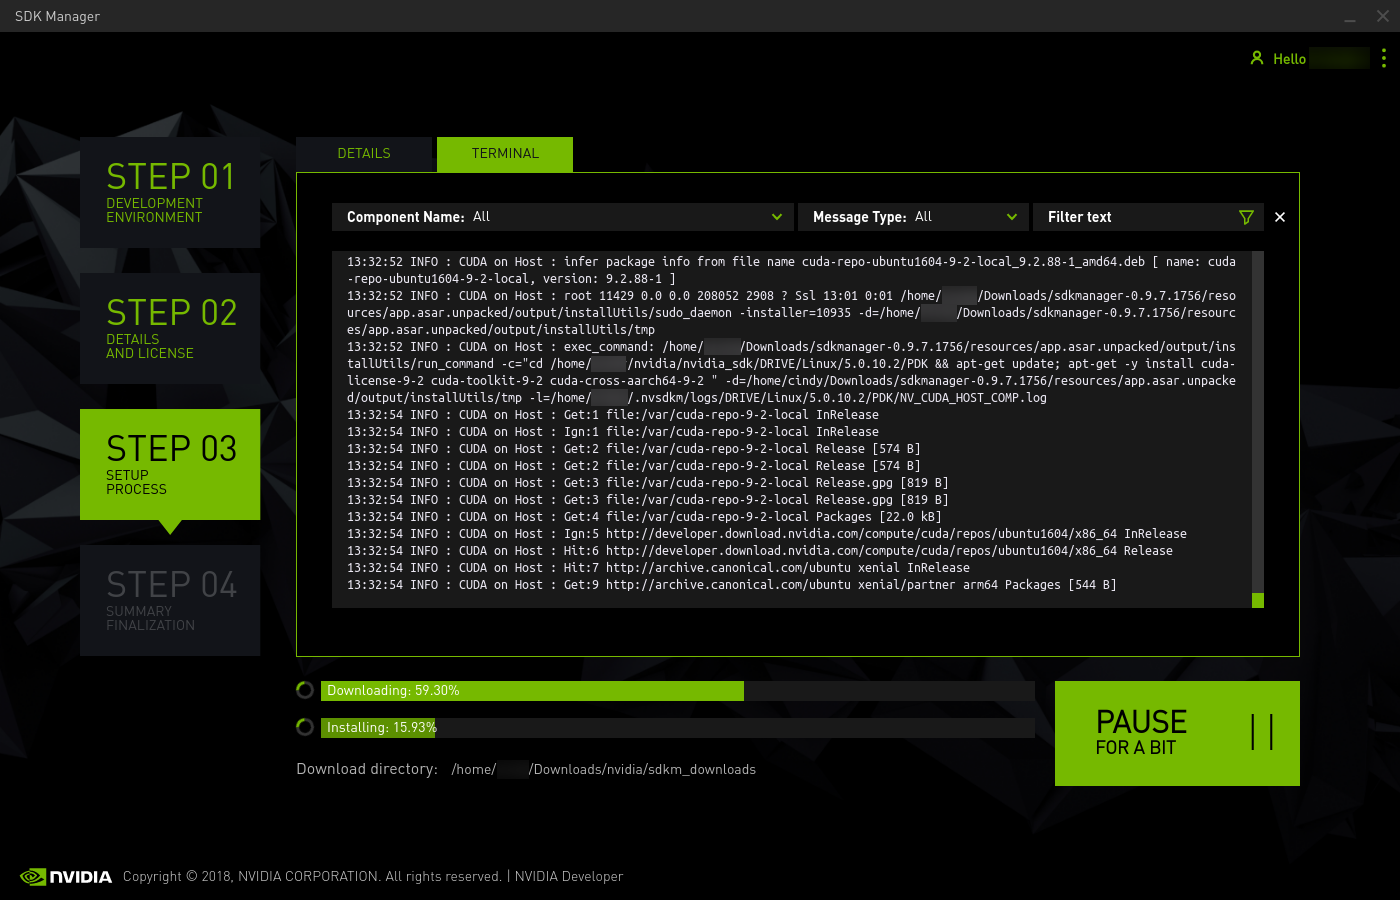Switch to the Details tab

click(x=364, y=154)
